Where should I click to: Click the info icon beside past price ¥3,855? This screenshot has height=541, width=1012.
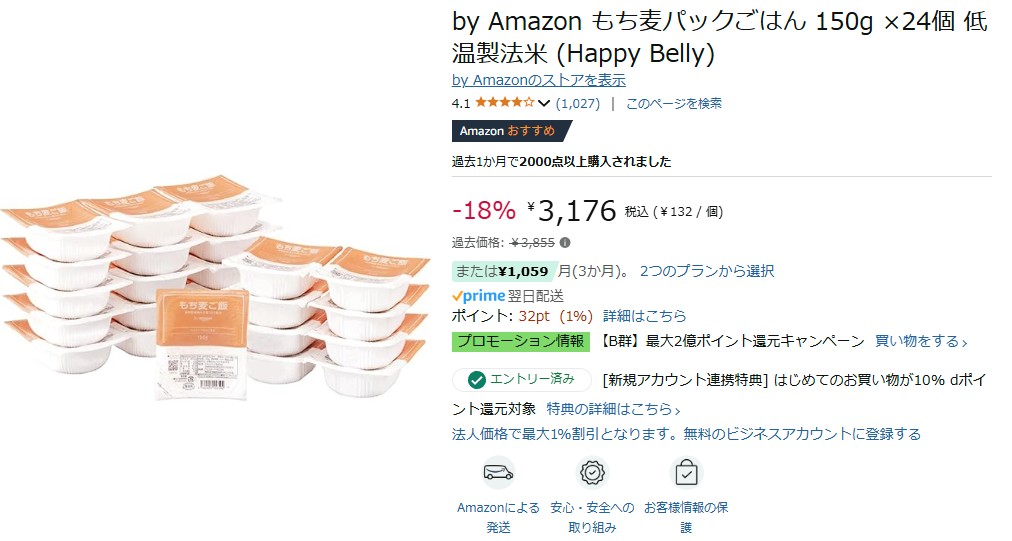(x=565, y=243)
